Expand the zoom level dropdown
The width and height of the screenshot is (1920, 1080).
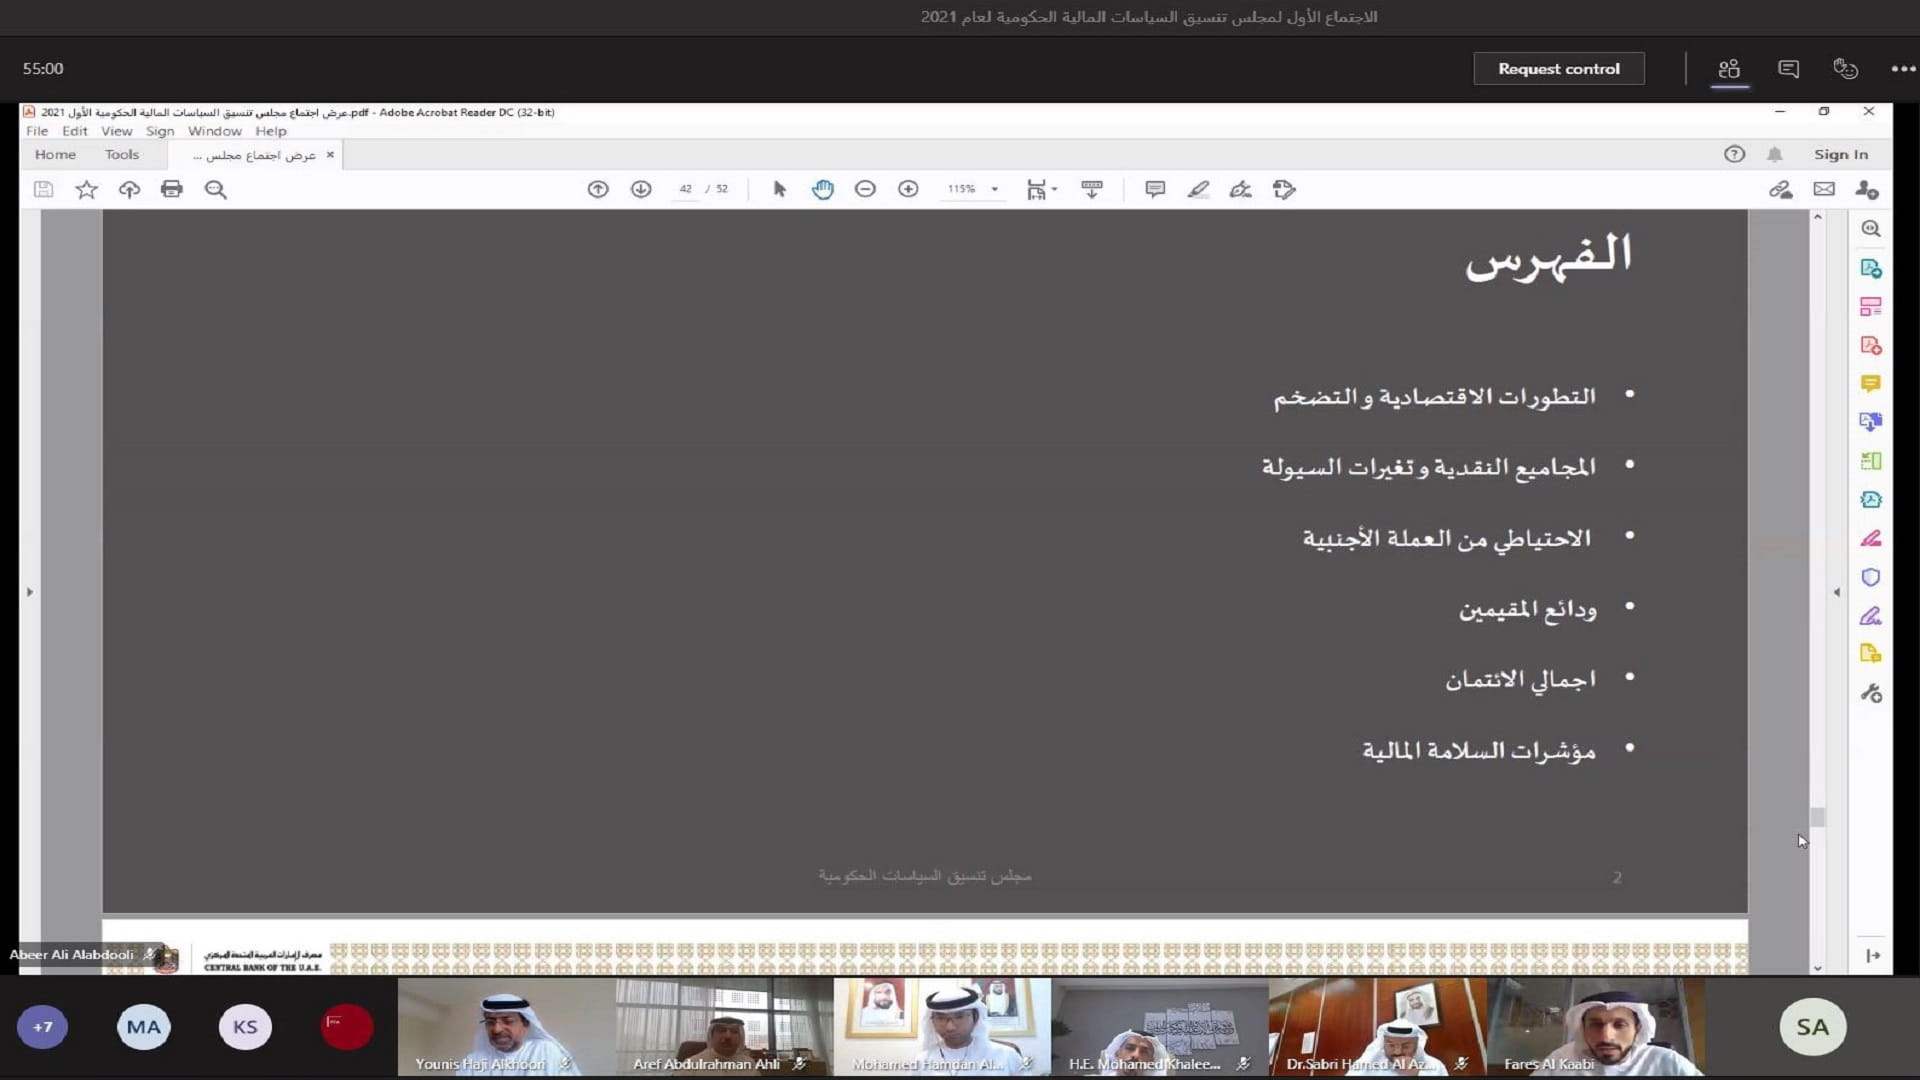(994, 189)
